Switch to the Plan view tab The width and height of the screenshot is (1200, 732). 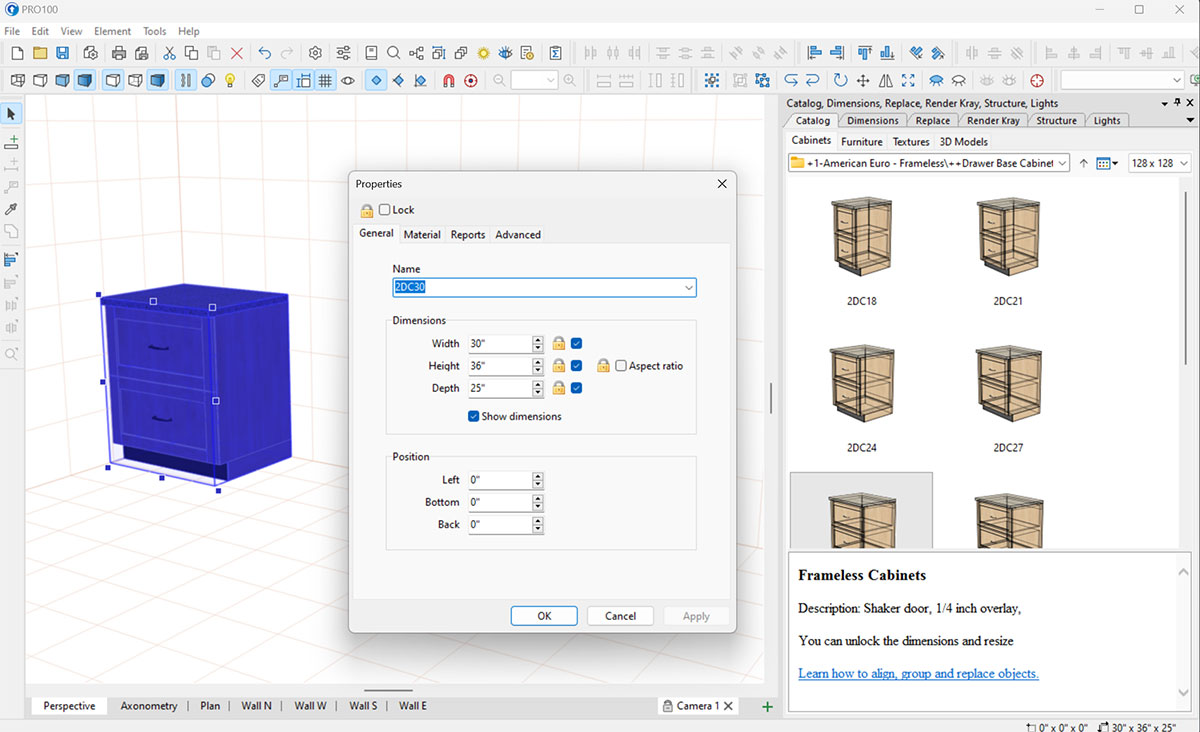[x=210, y=706]
